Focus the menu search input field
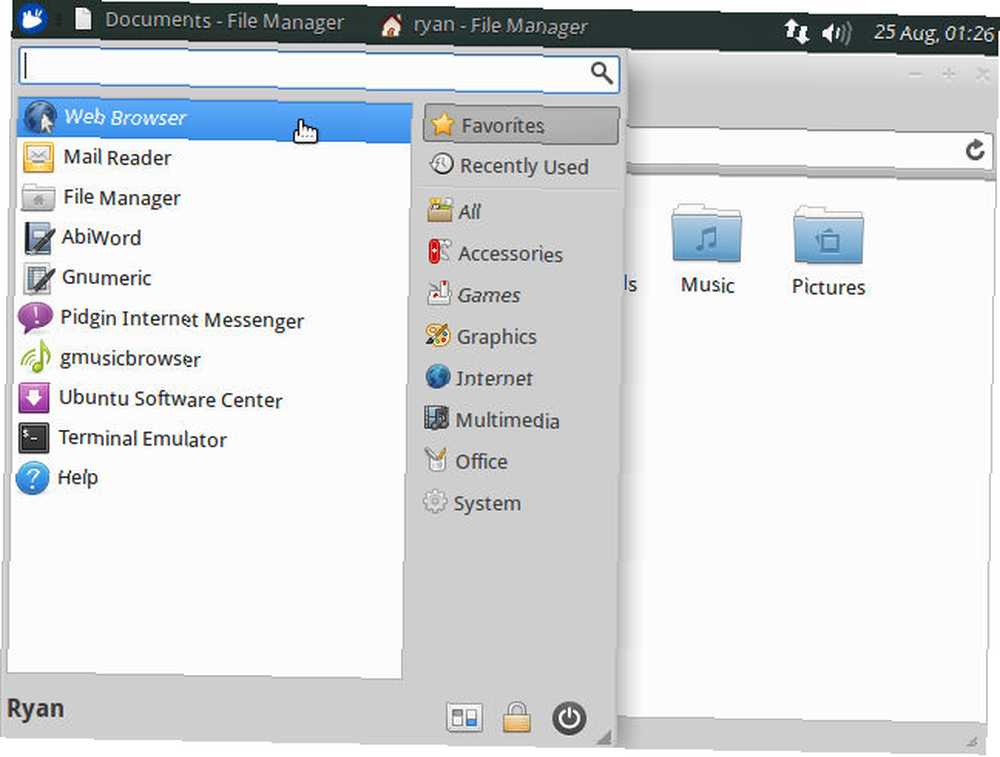 click(319, 70)
